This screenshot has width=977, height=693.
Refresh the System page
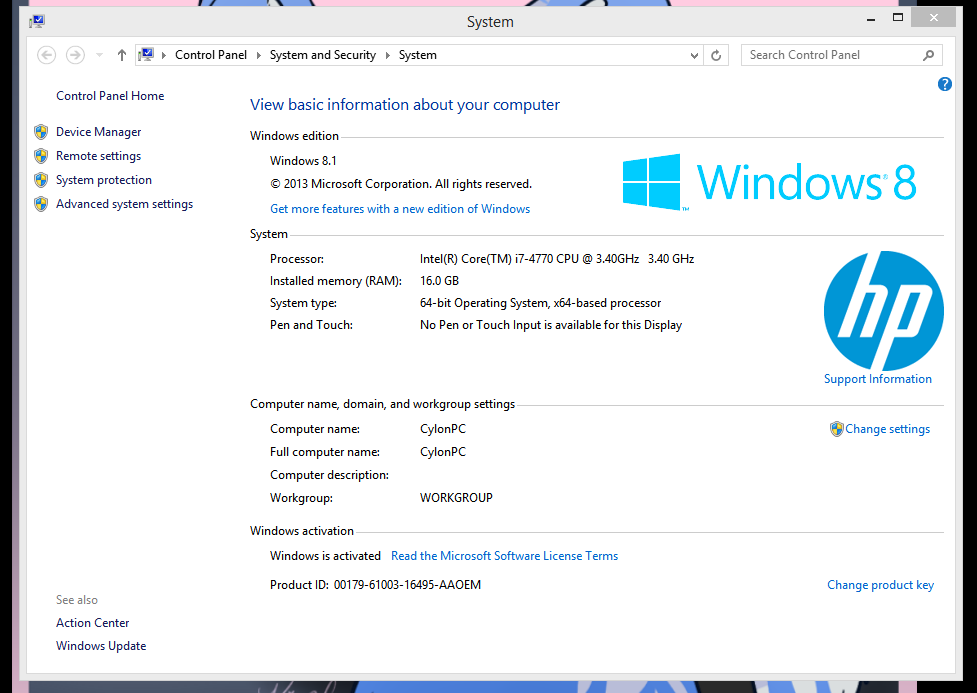(716, 55)
